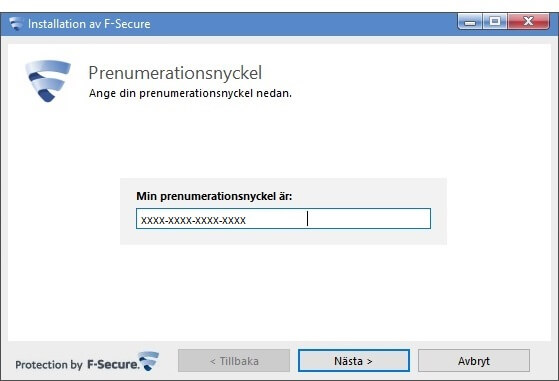Continue with the Nästa button

point(354,361)
